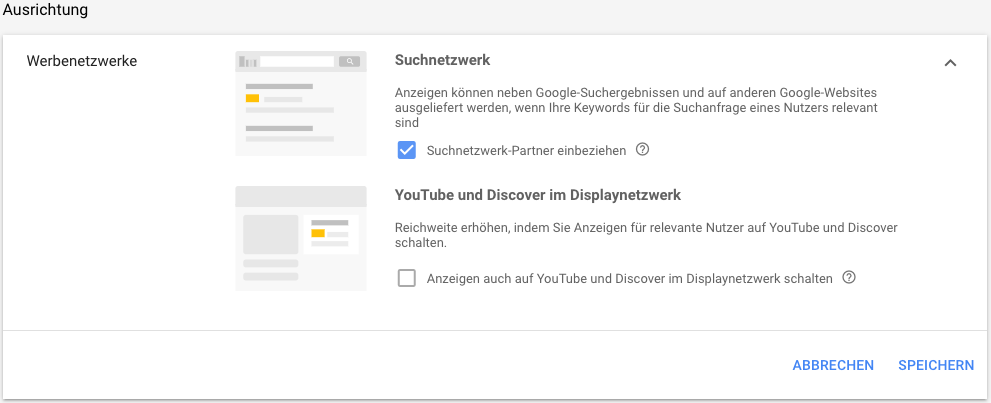Click the Suchnetzwerk heading
This screenshot has width=991, height=403.
pyautogui.click(x=442, y=61)
